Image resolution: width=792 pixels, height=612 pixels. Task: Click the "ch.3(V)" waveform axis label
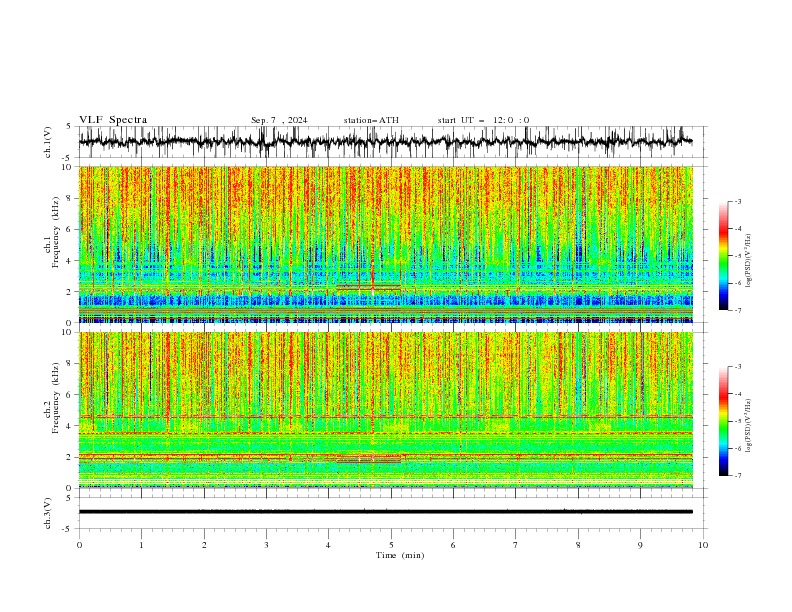[48, 513]
